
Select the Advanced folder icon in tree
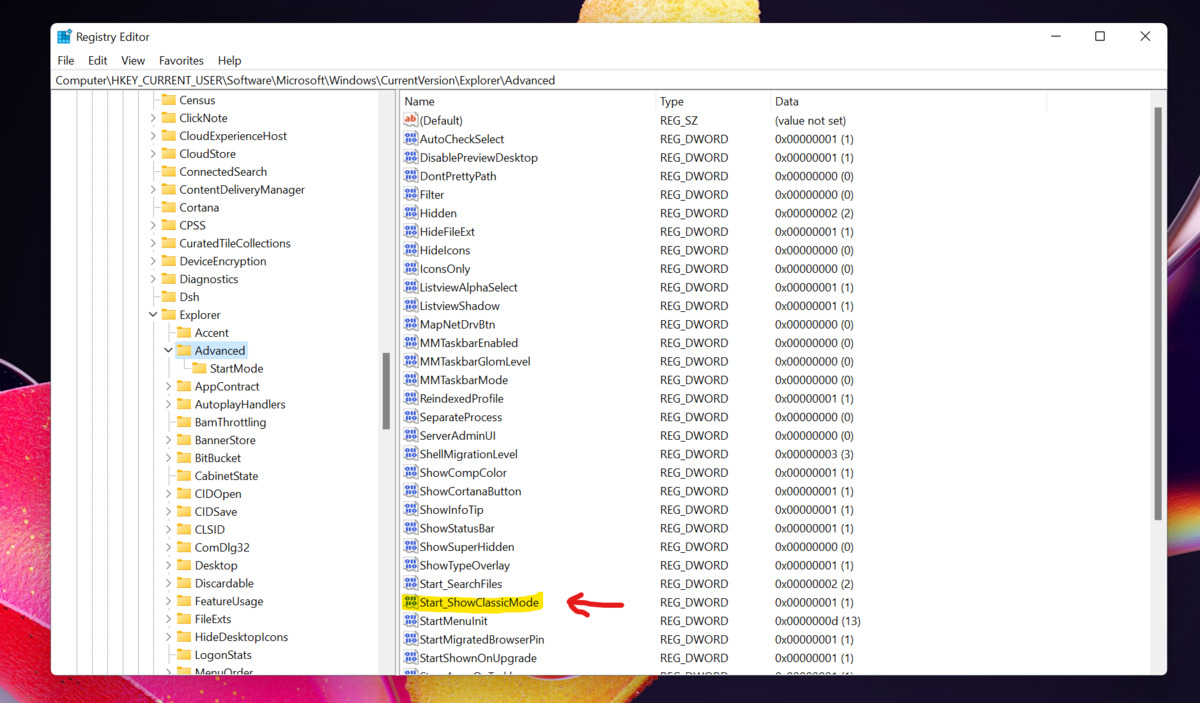coord(184,351)
